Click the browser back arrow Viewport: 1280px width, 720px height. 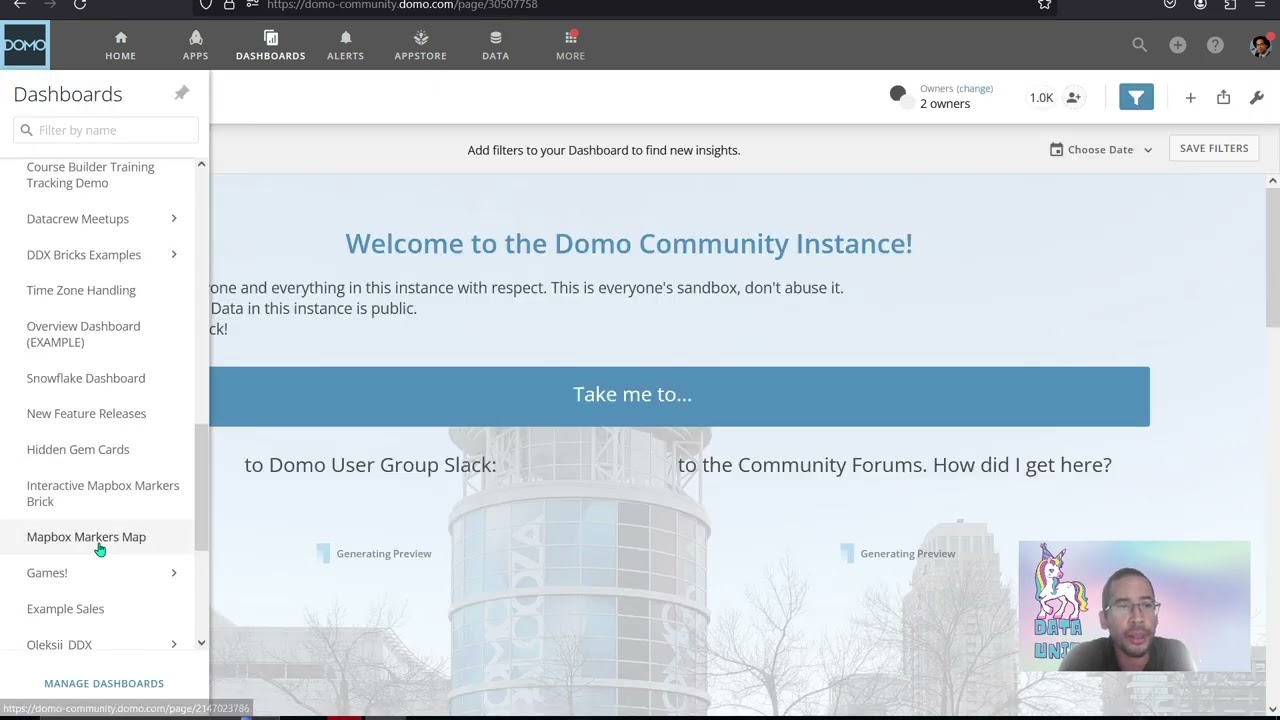point(19,4)
